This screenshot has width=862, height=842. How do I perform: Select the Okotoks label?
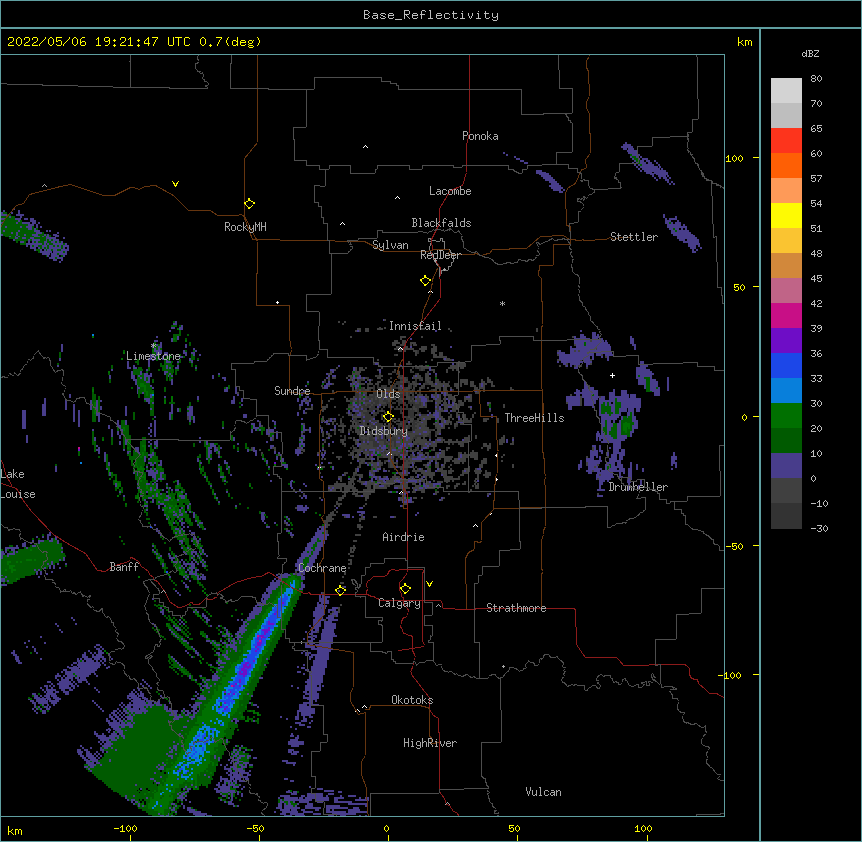[412, 700]
